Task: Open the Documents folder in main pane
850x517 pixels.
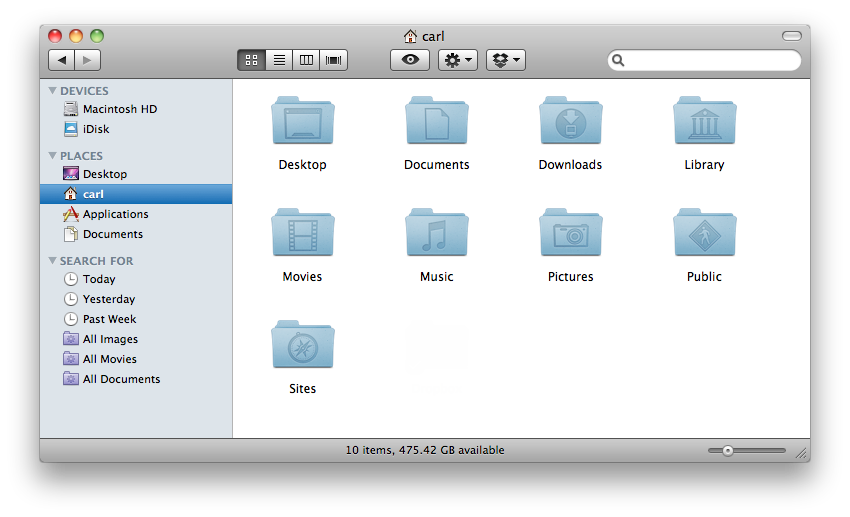Action: tap(436, 120)
